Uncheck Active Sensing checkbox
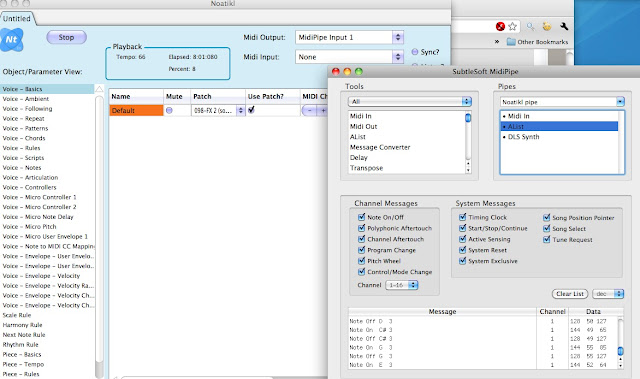Screen dimensions: 640x379 [x=462, y=239]
